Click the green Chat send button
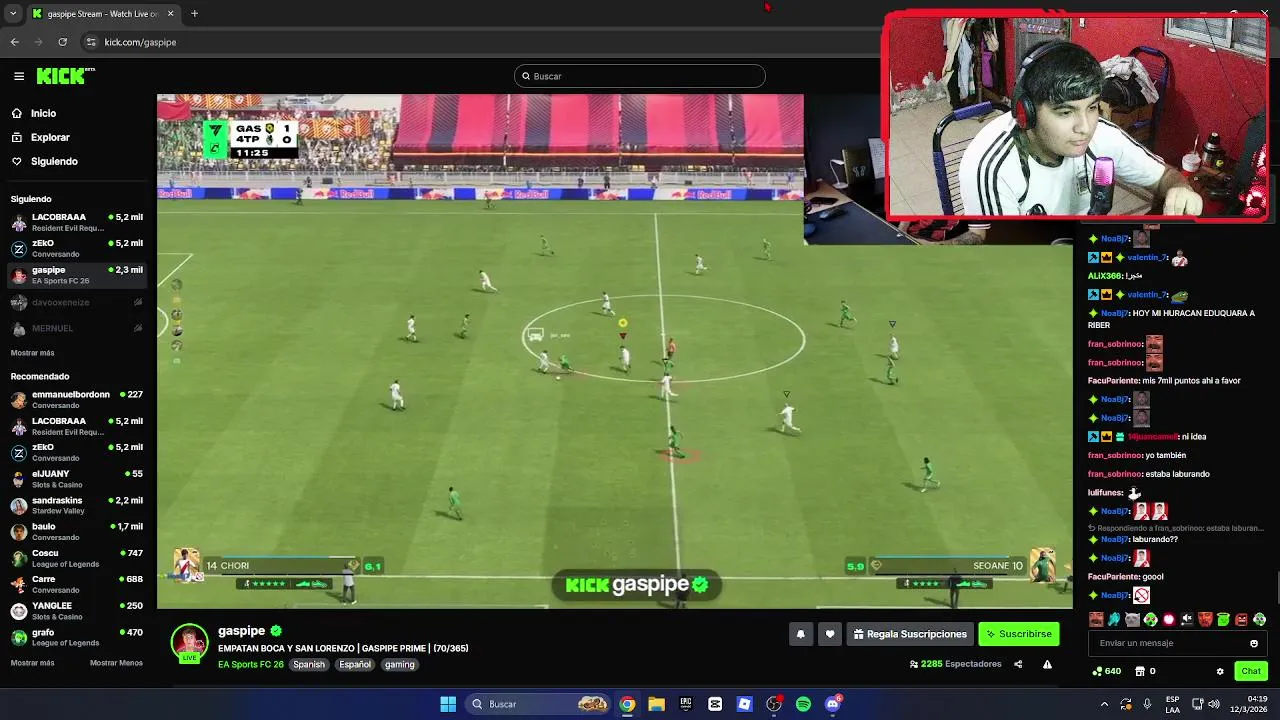The width and height of the screenshot is (1280, 720). click(1251, 671)
